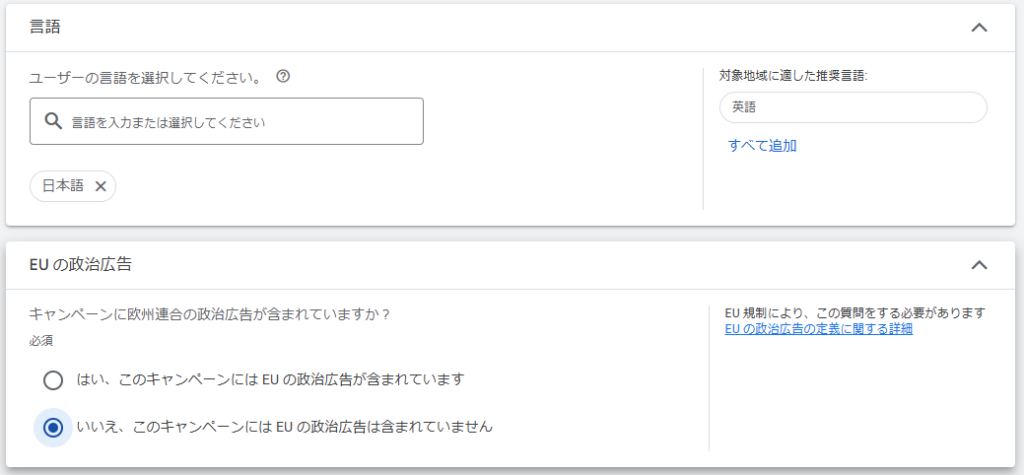Click the 言語 section header title
Screen dimensions: 1024x475
[45, 27]
